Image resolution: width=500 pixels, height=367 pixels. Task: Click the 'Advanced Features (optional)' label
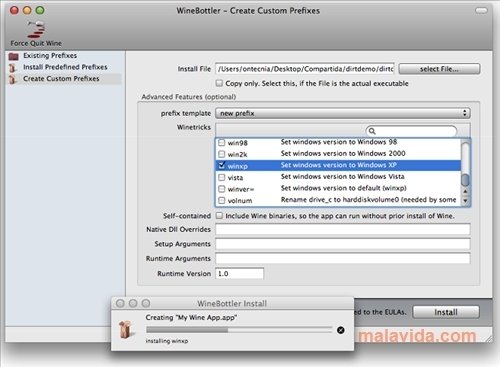point(189,97)
